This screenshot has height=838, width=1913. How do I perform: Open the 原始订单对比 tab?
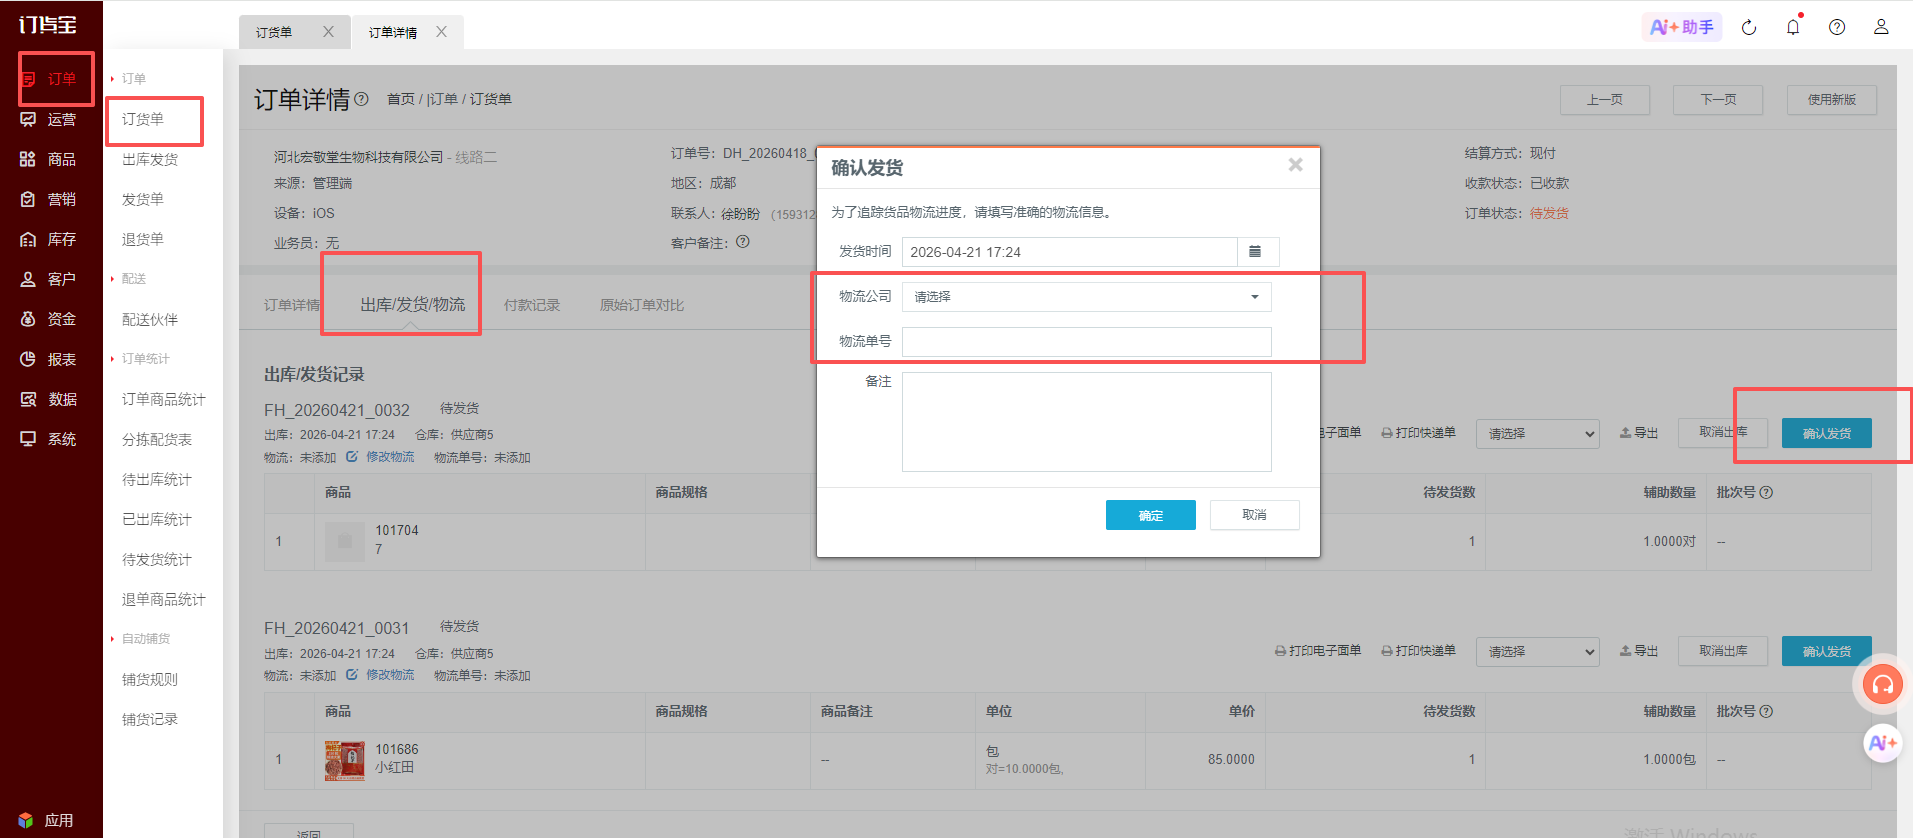tap(642, 305)
